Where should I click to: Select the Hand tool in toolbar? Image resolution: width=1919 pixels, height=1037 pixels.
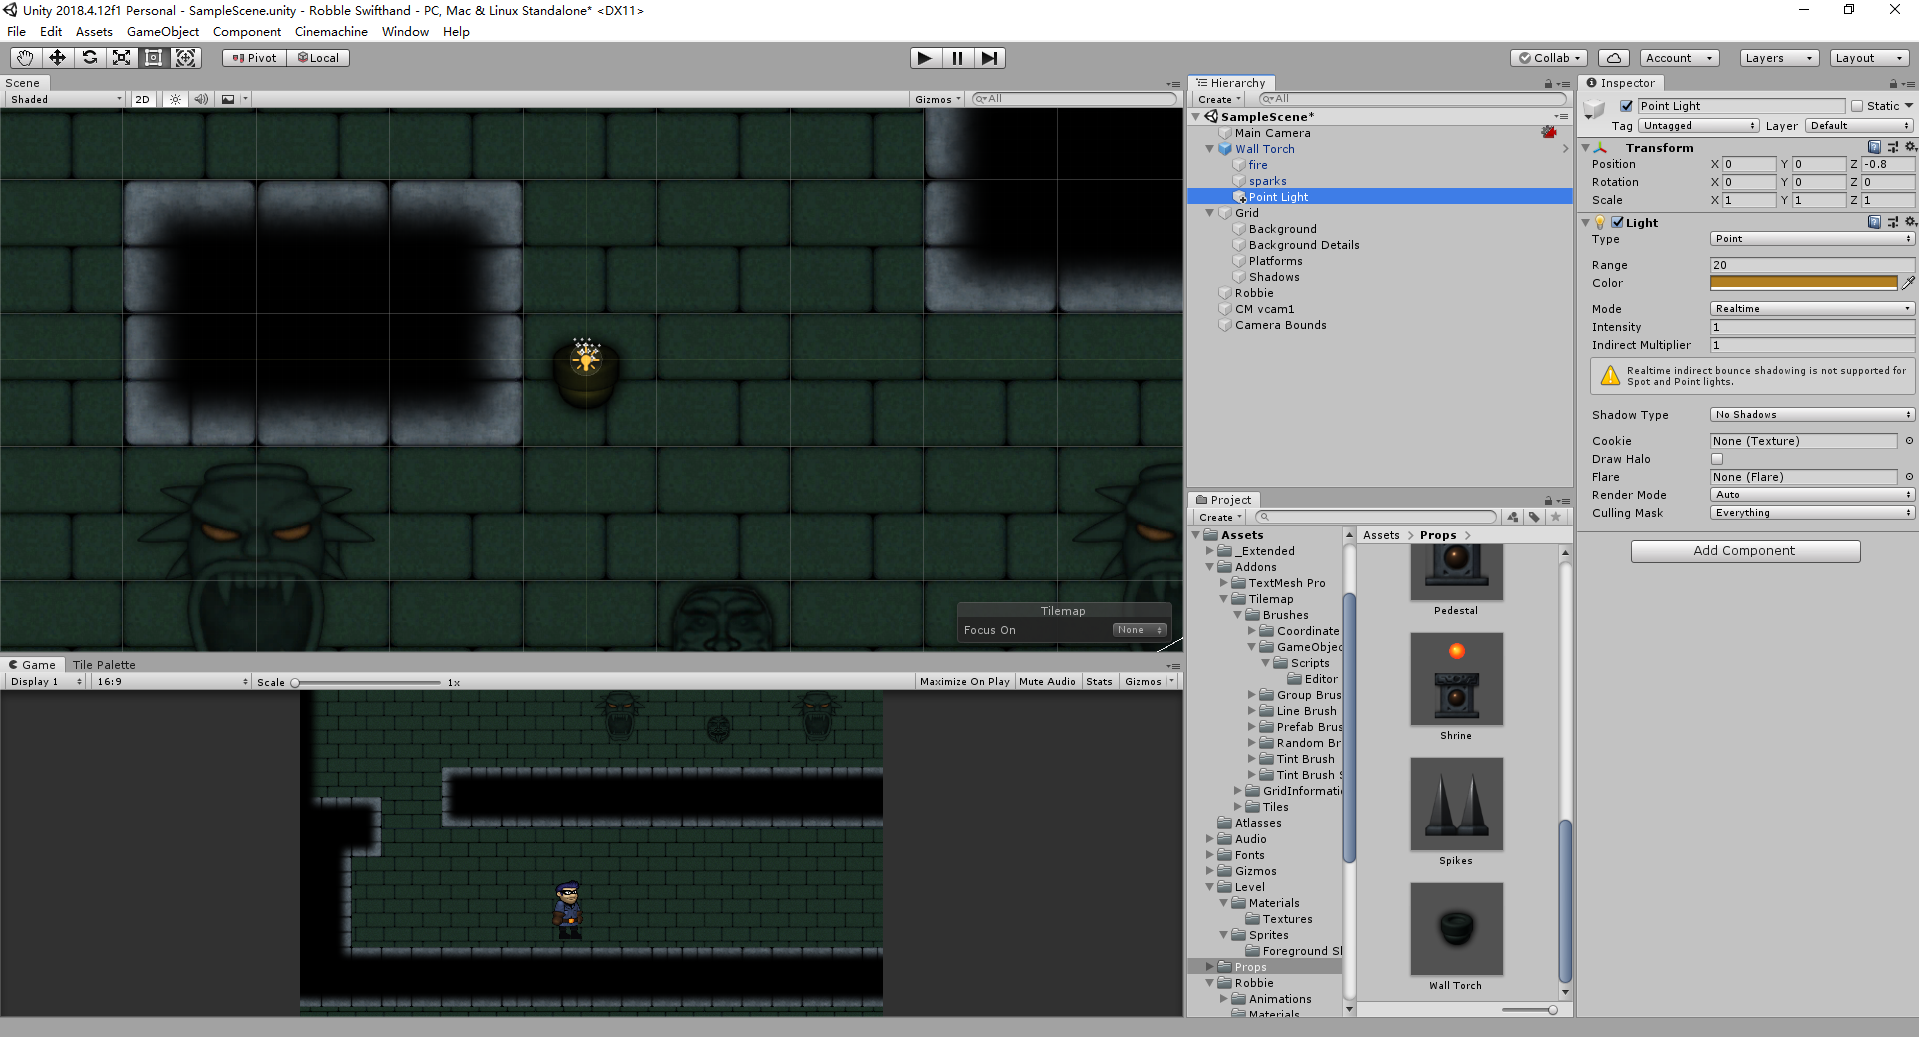25,58
